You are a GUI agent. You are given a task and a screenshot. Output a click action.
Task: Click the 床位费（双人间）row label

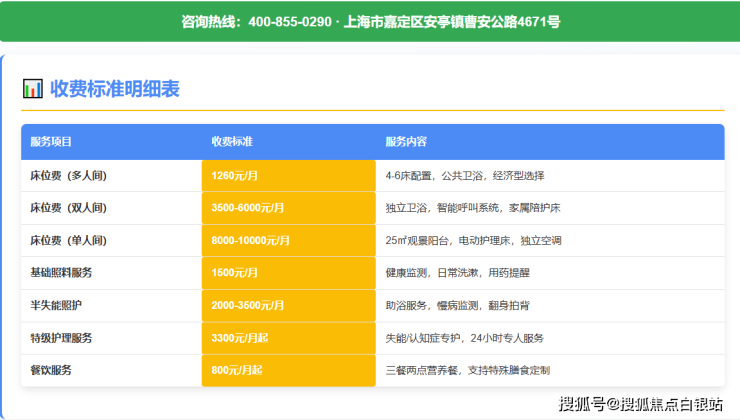pos(69,208)
